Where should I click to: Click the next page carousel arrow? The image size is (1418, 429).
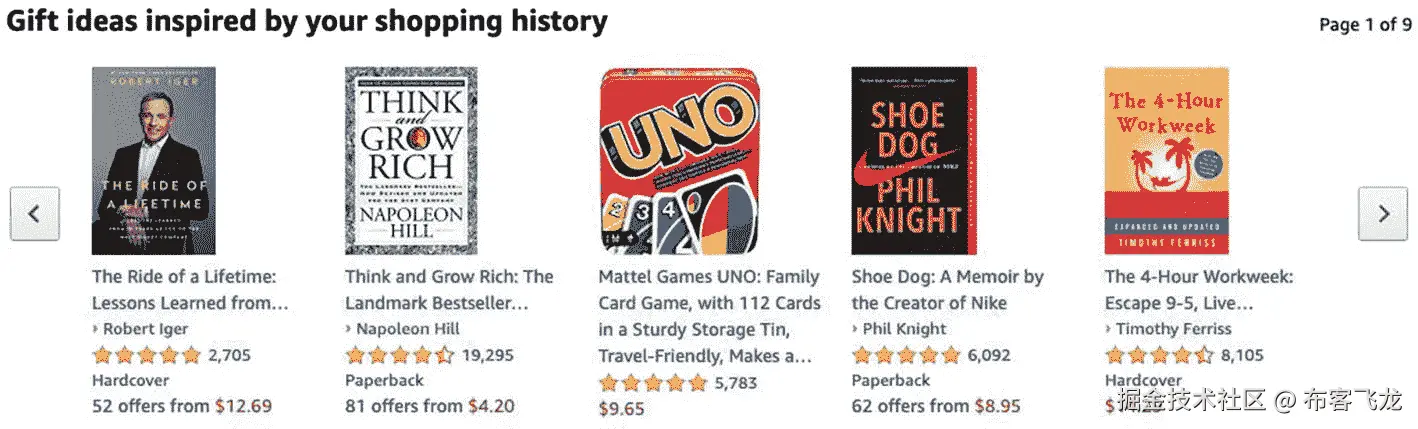click(x=1382, y=214)
